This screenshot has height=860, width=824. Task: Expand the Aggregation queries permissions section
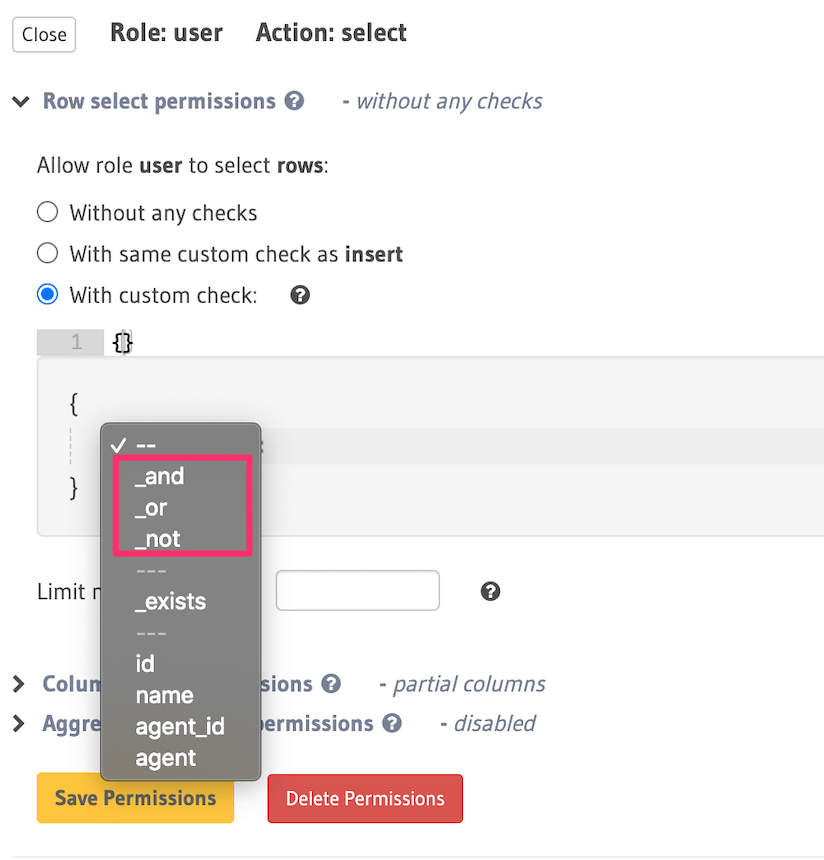(x=19, y=723)
